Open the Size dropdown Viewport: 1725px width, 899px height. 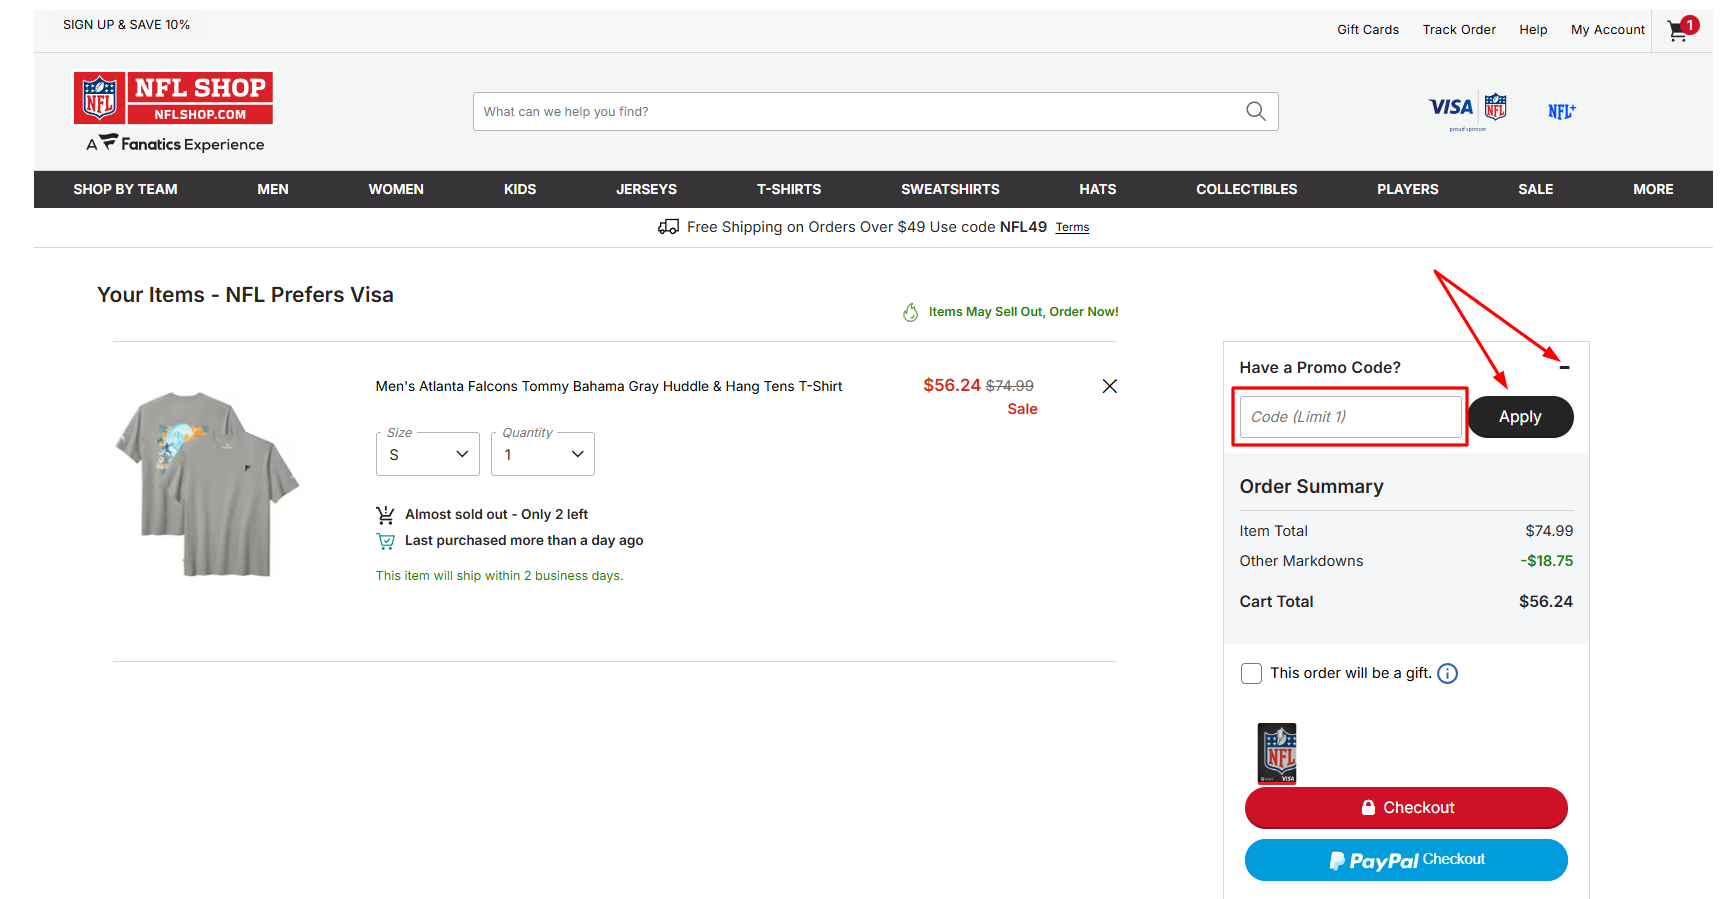(428, 454)
